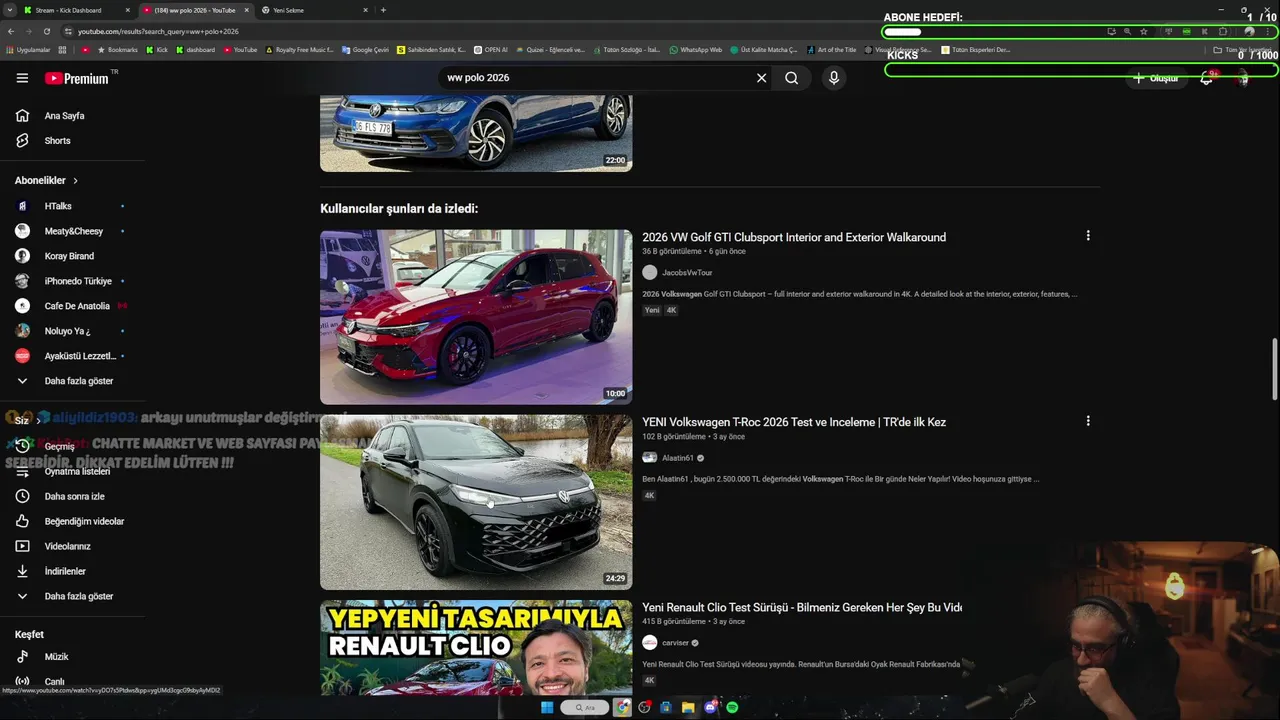
Task: Play the blue Polo thumbnail
Action: [476, 133]
